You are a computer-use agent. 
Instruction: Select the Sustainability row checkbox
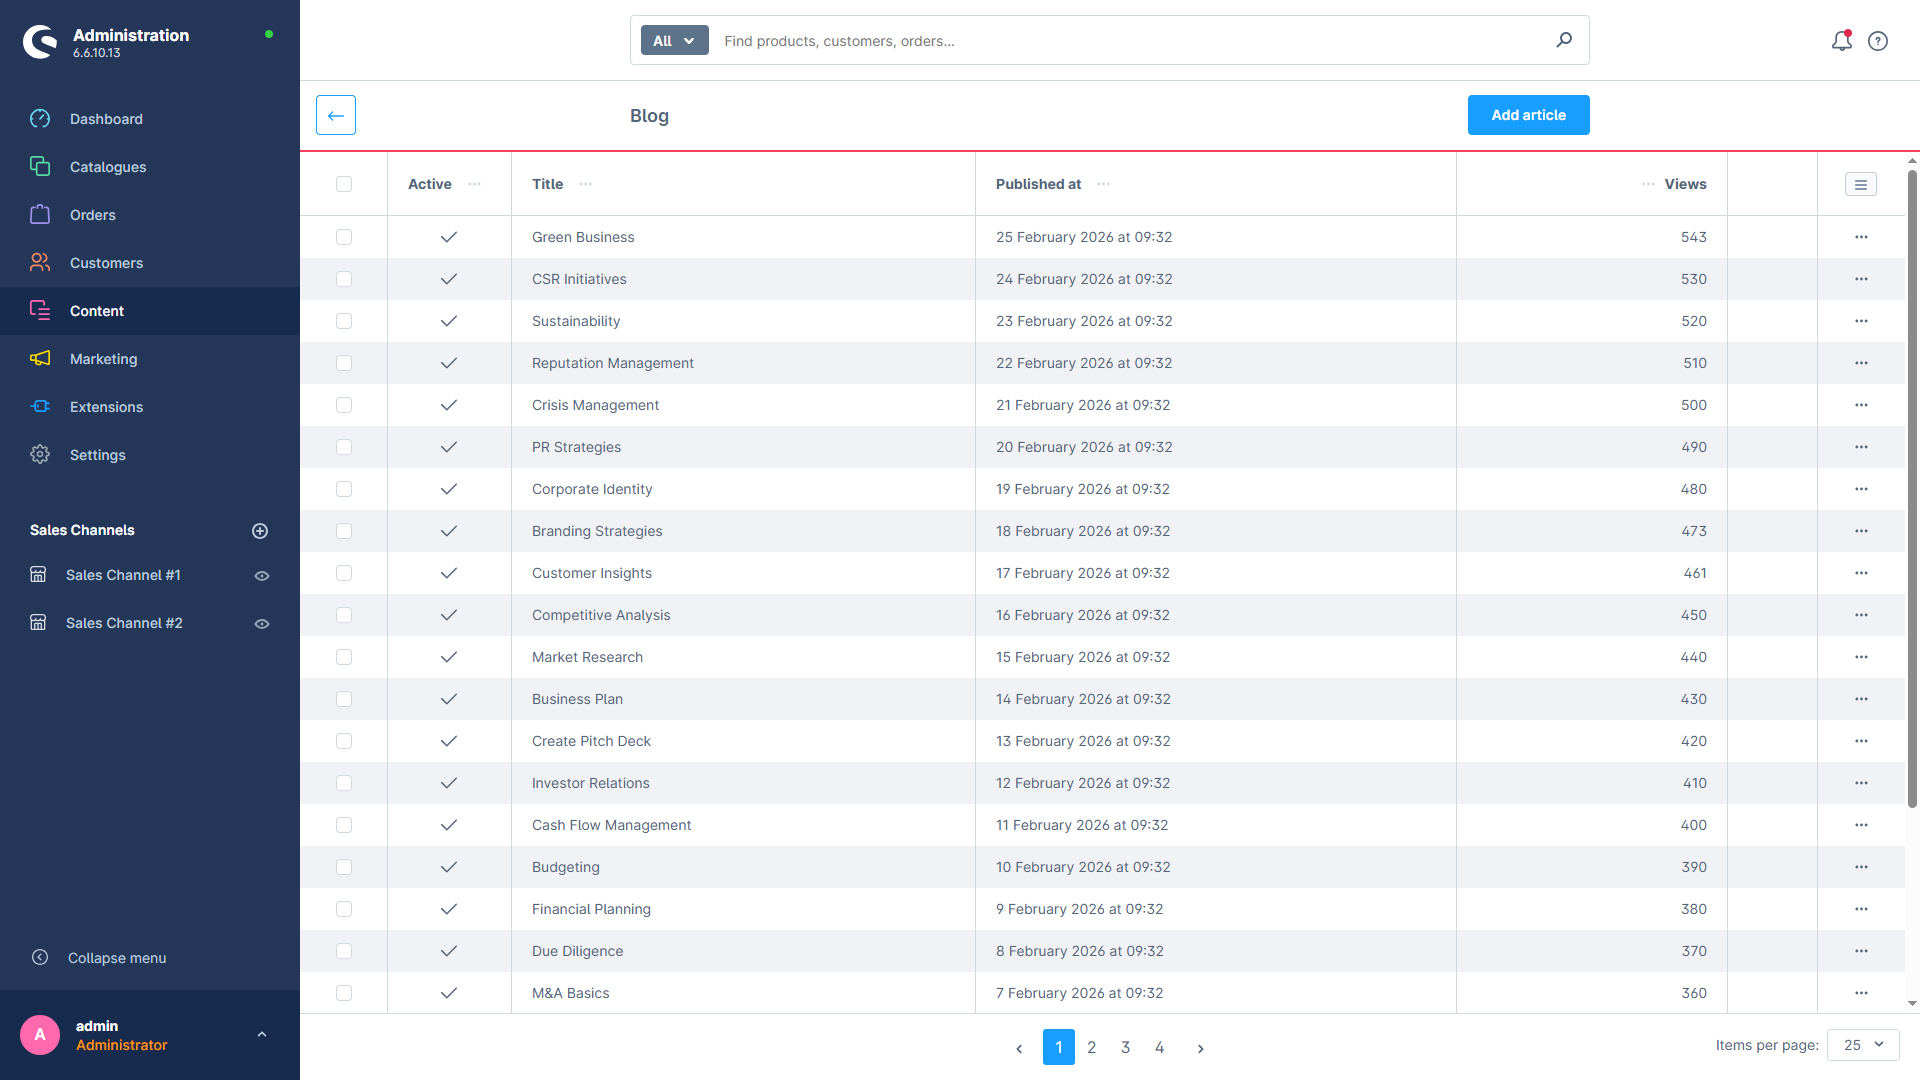click(x=344, y=321)
